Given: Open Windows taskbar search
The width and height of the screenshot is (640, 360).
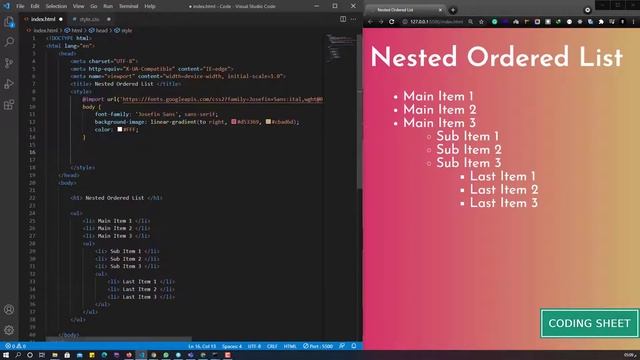Looking at the screenshot, I should coord(18,355).
